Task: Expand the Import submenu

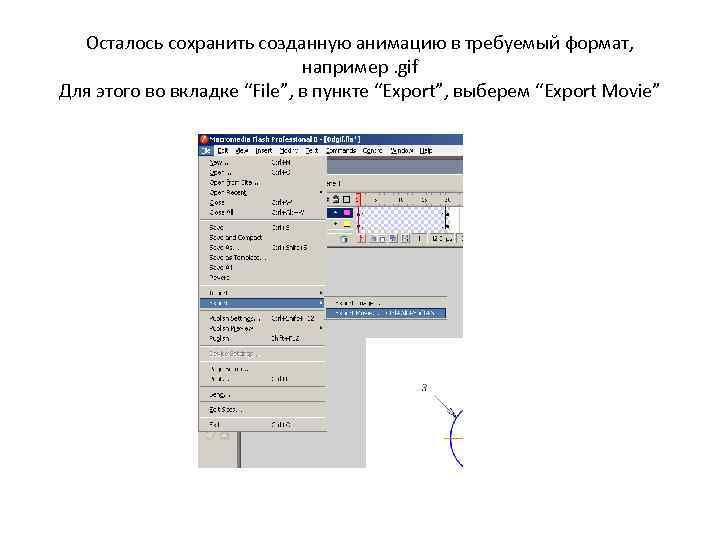Action: 263,293
